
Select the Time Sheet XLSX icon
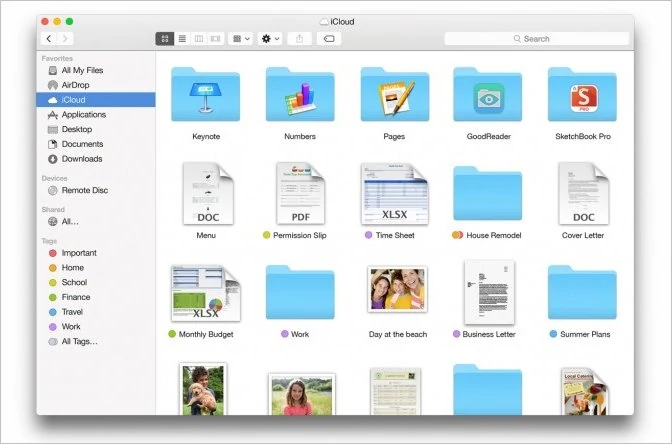pyautogui.click(x=395, y=194)
